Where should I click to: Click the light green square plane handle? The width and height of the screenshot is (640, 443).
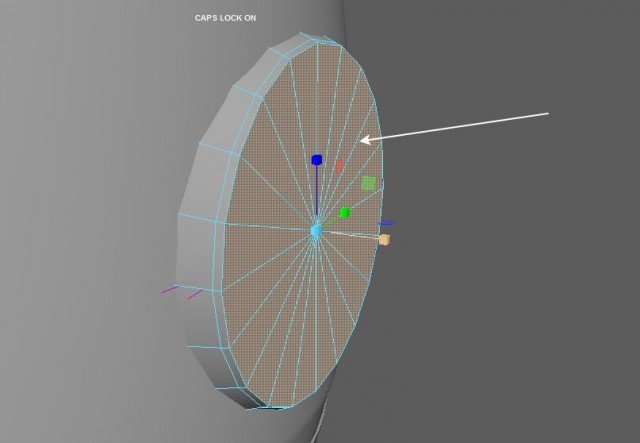pyautogui.click(x=368, y=183)
